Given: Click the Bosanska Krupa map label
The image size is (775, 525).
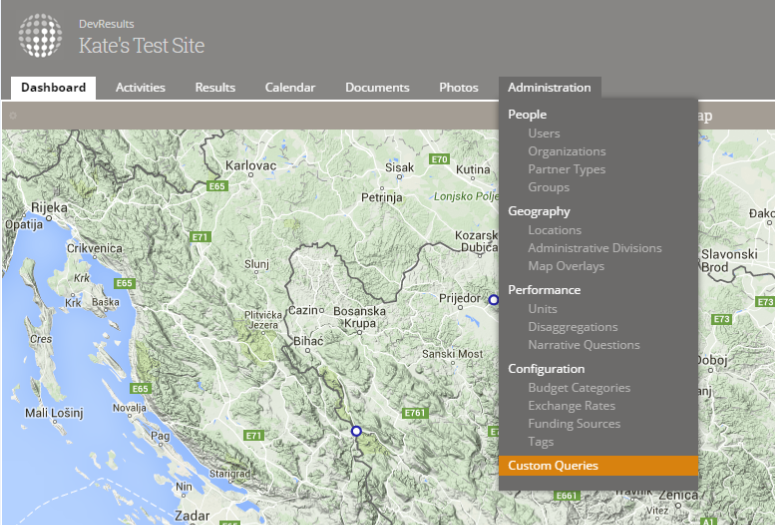Looking at the screenshot, I should coord(359,317).
